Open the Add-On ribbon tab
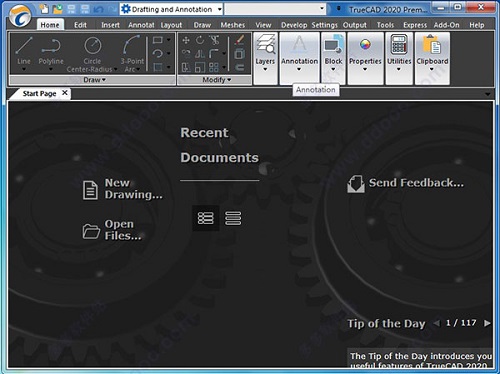 point(446,25)
